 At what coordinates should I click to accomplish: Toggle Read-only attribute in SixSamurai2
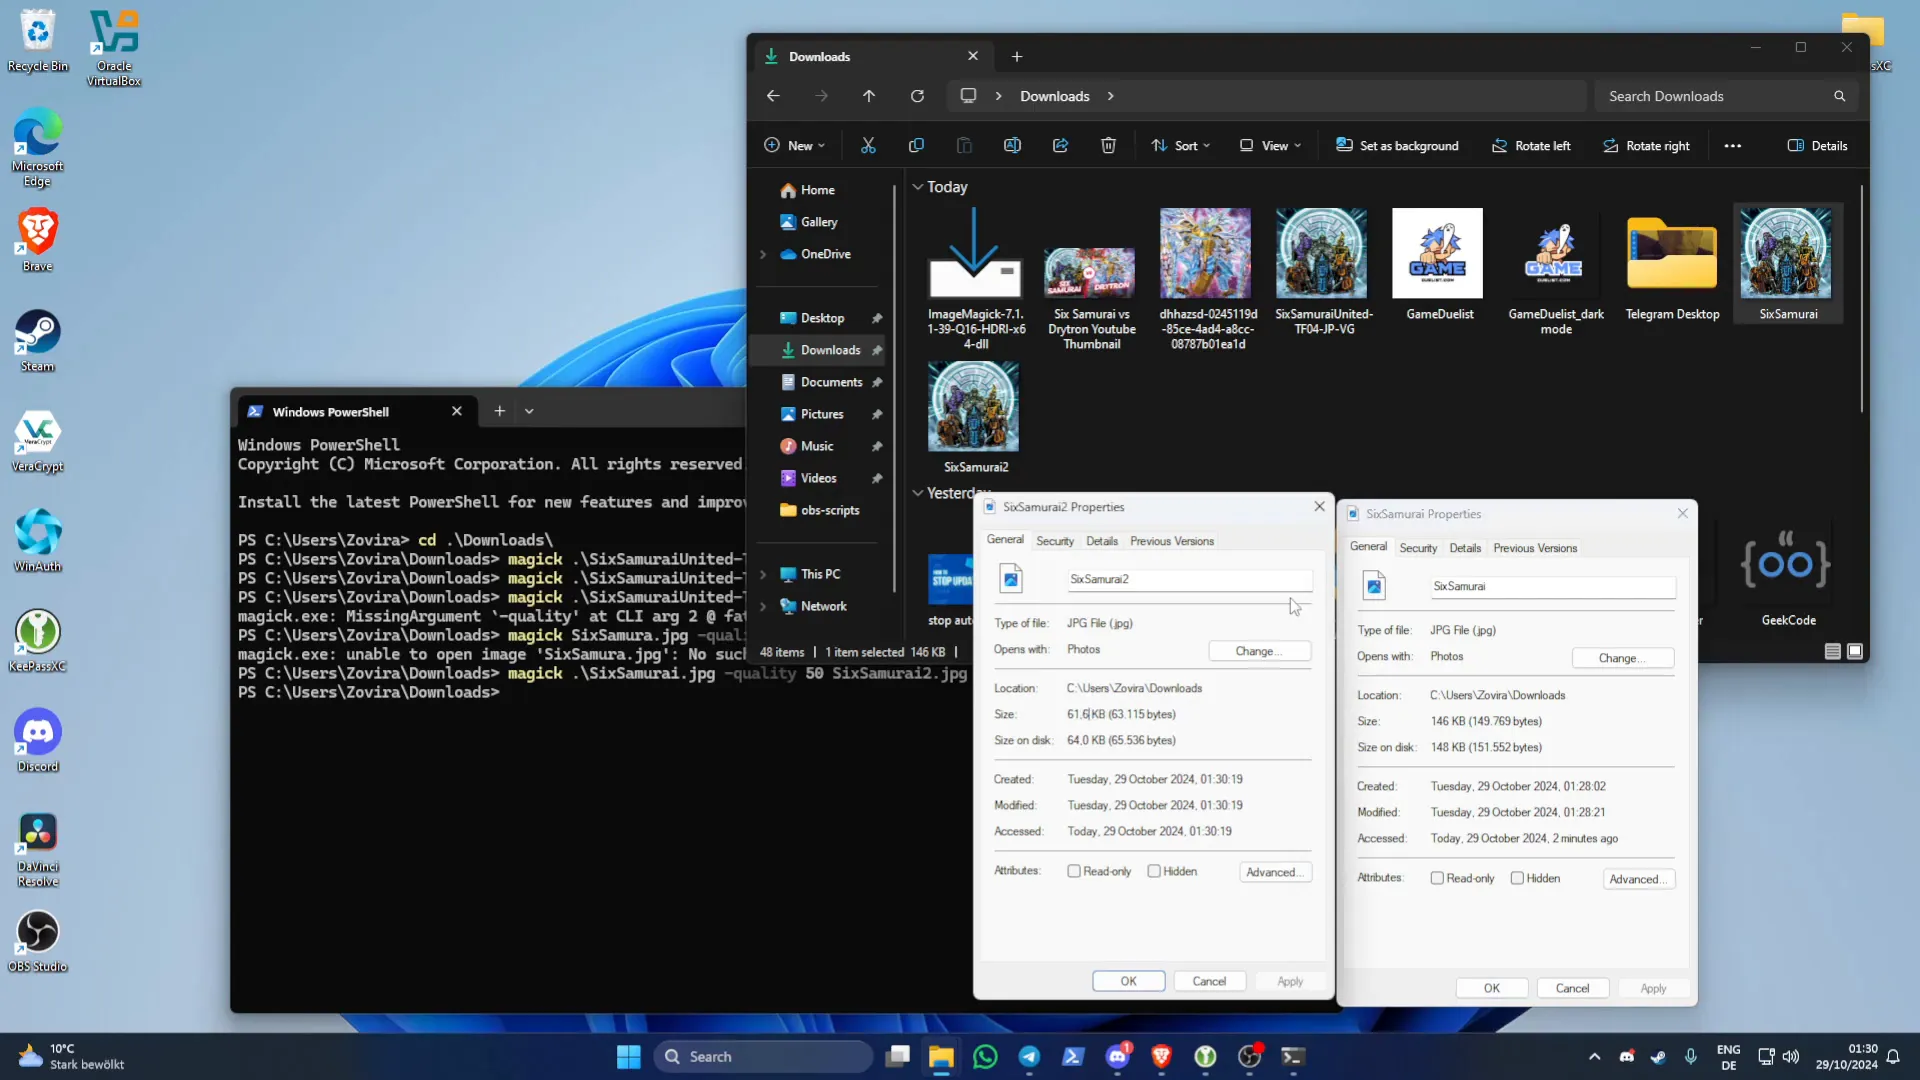tap(1075, 872)
